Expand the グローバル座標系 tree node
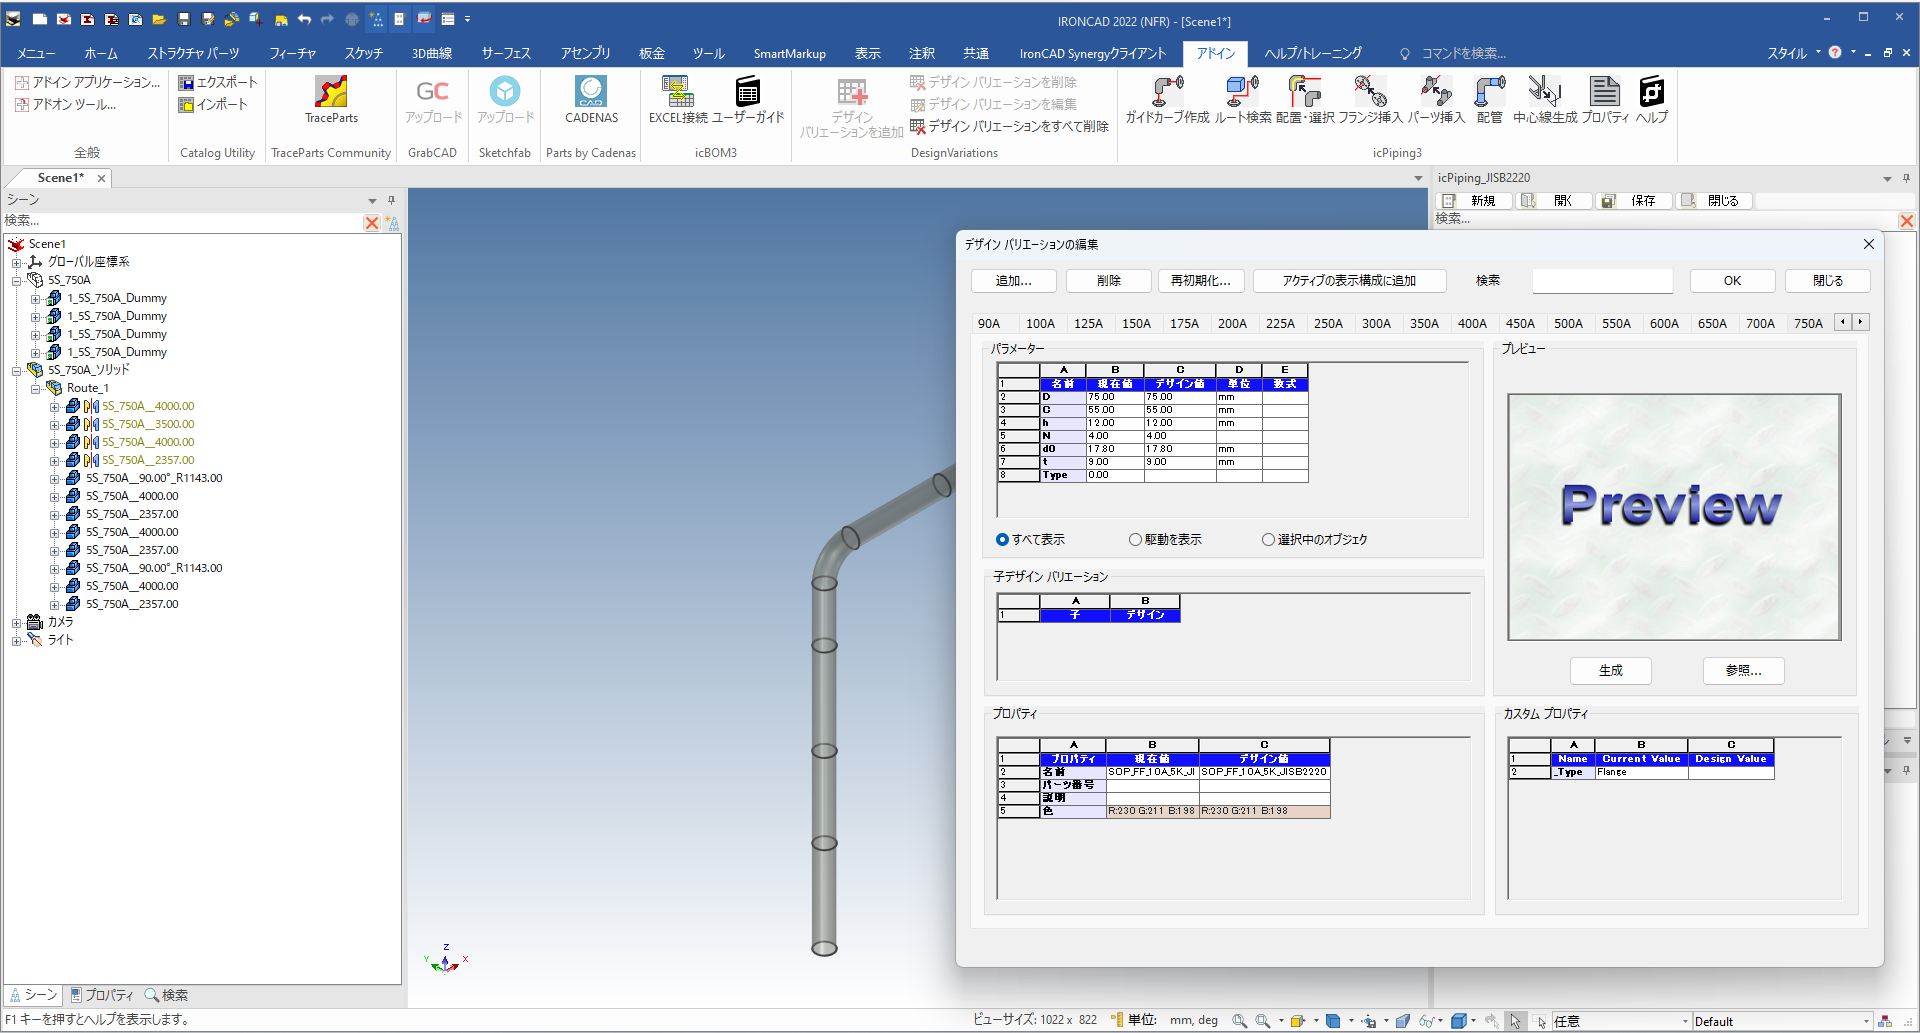This screenshot has width=1920, height=1033. coord(16,263)
